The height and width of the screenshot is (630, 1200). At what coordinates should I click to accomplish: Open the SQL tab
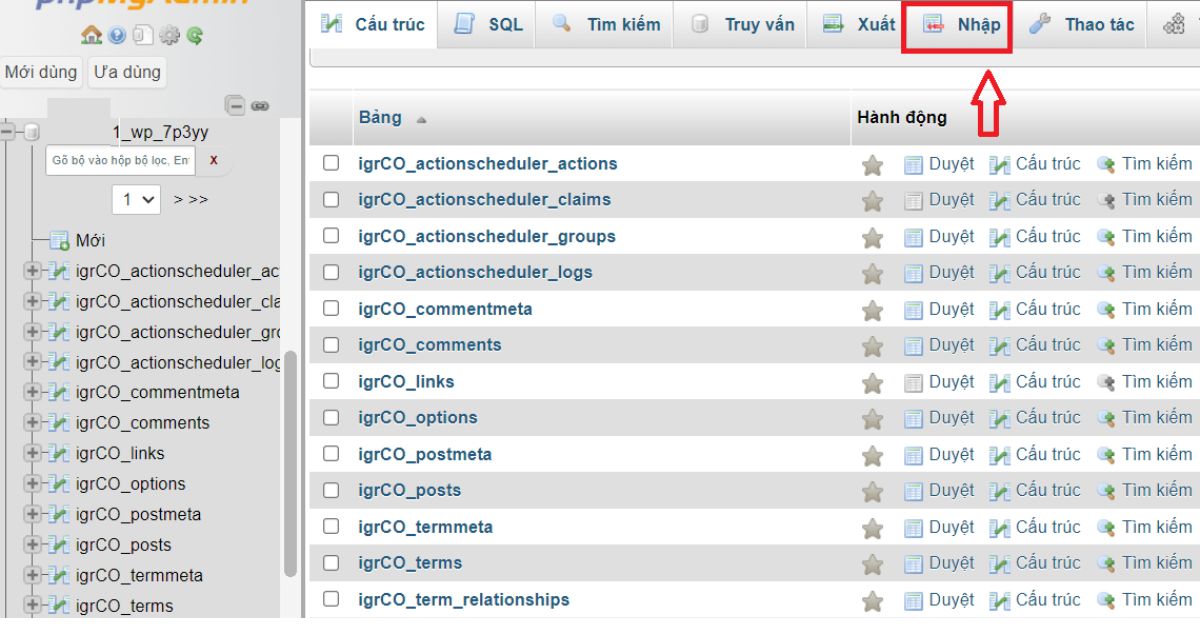pyautogui.click(x=491, y=25)
